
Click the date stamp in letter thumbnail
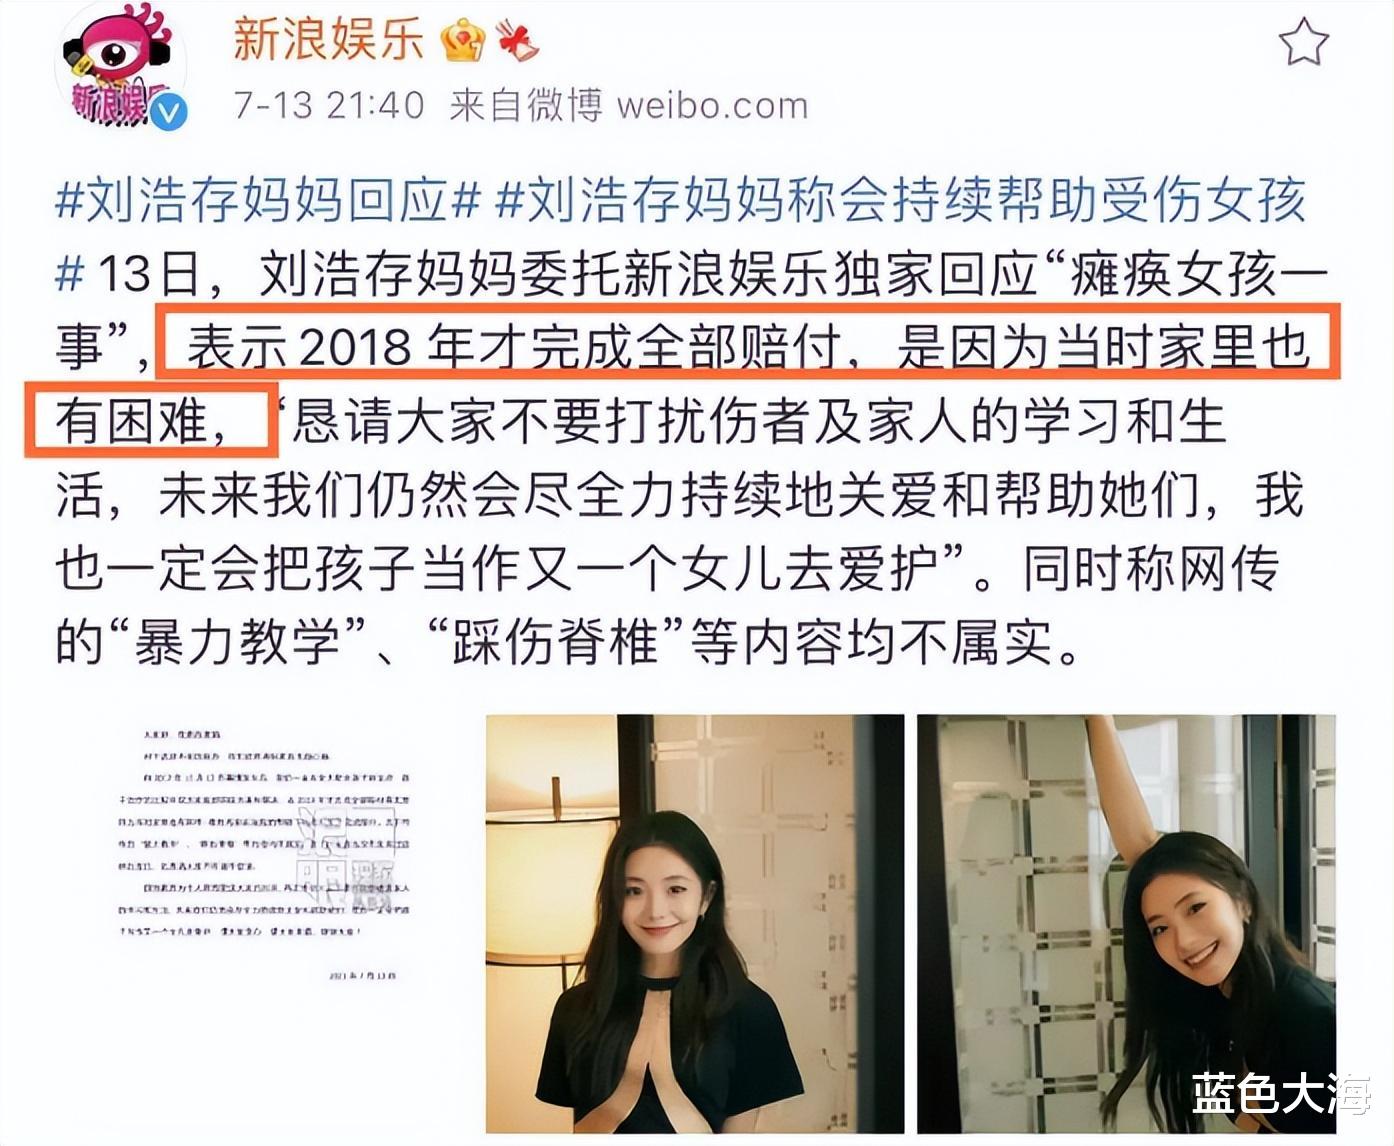[x=363, y=974]
